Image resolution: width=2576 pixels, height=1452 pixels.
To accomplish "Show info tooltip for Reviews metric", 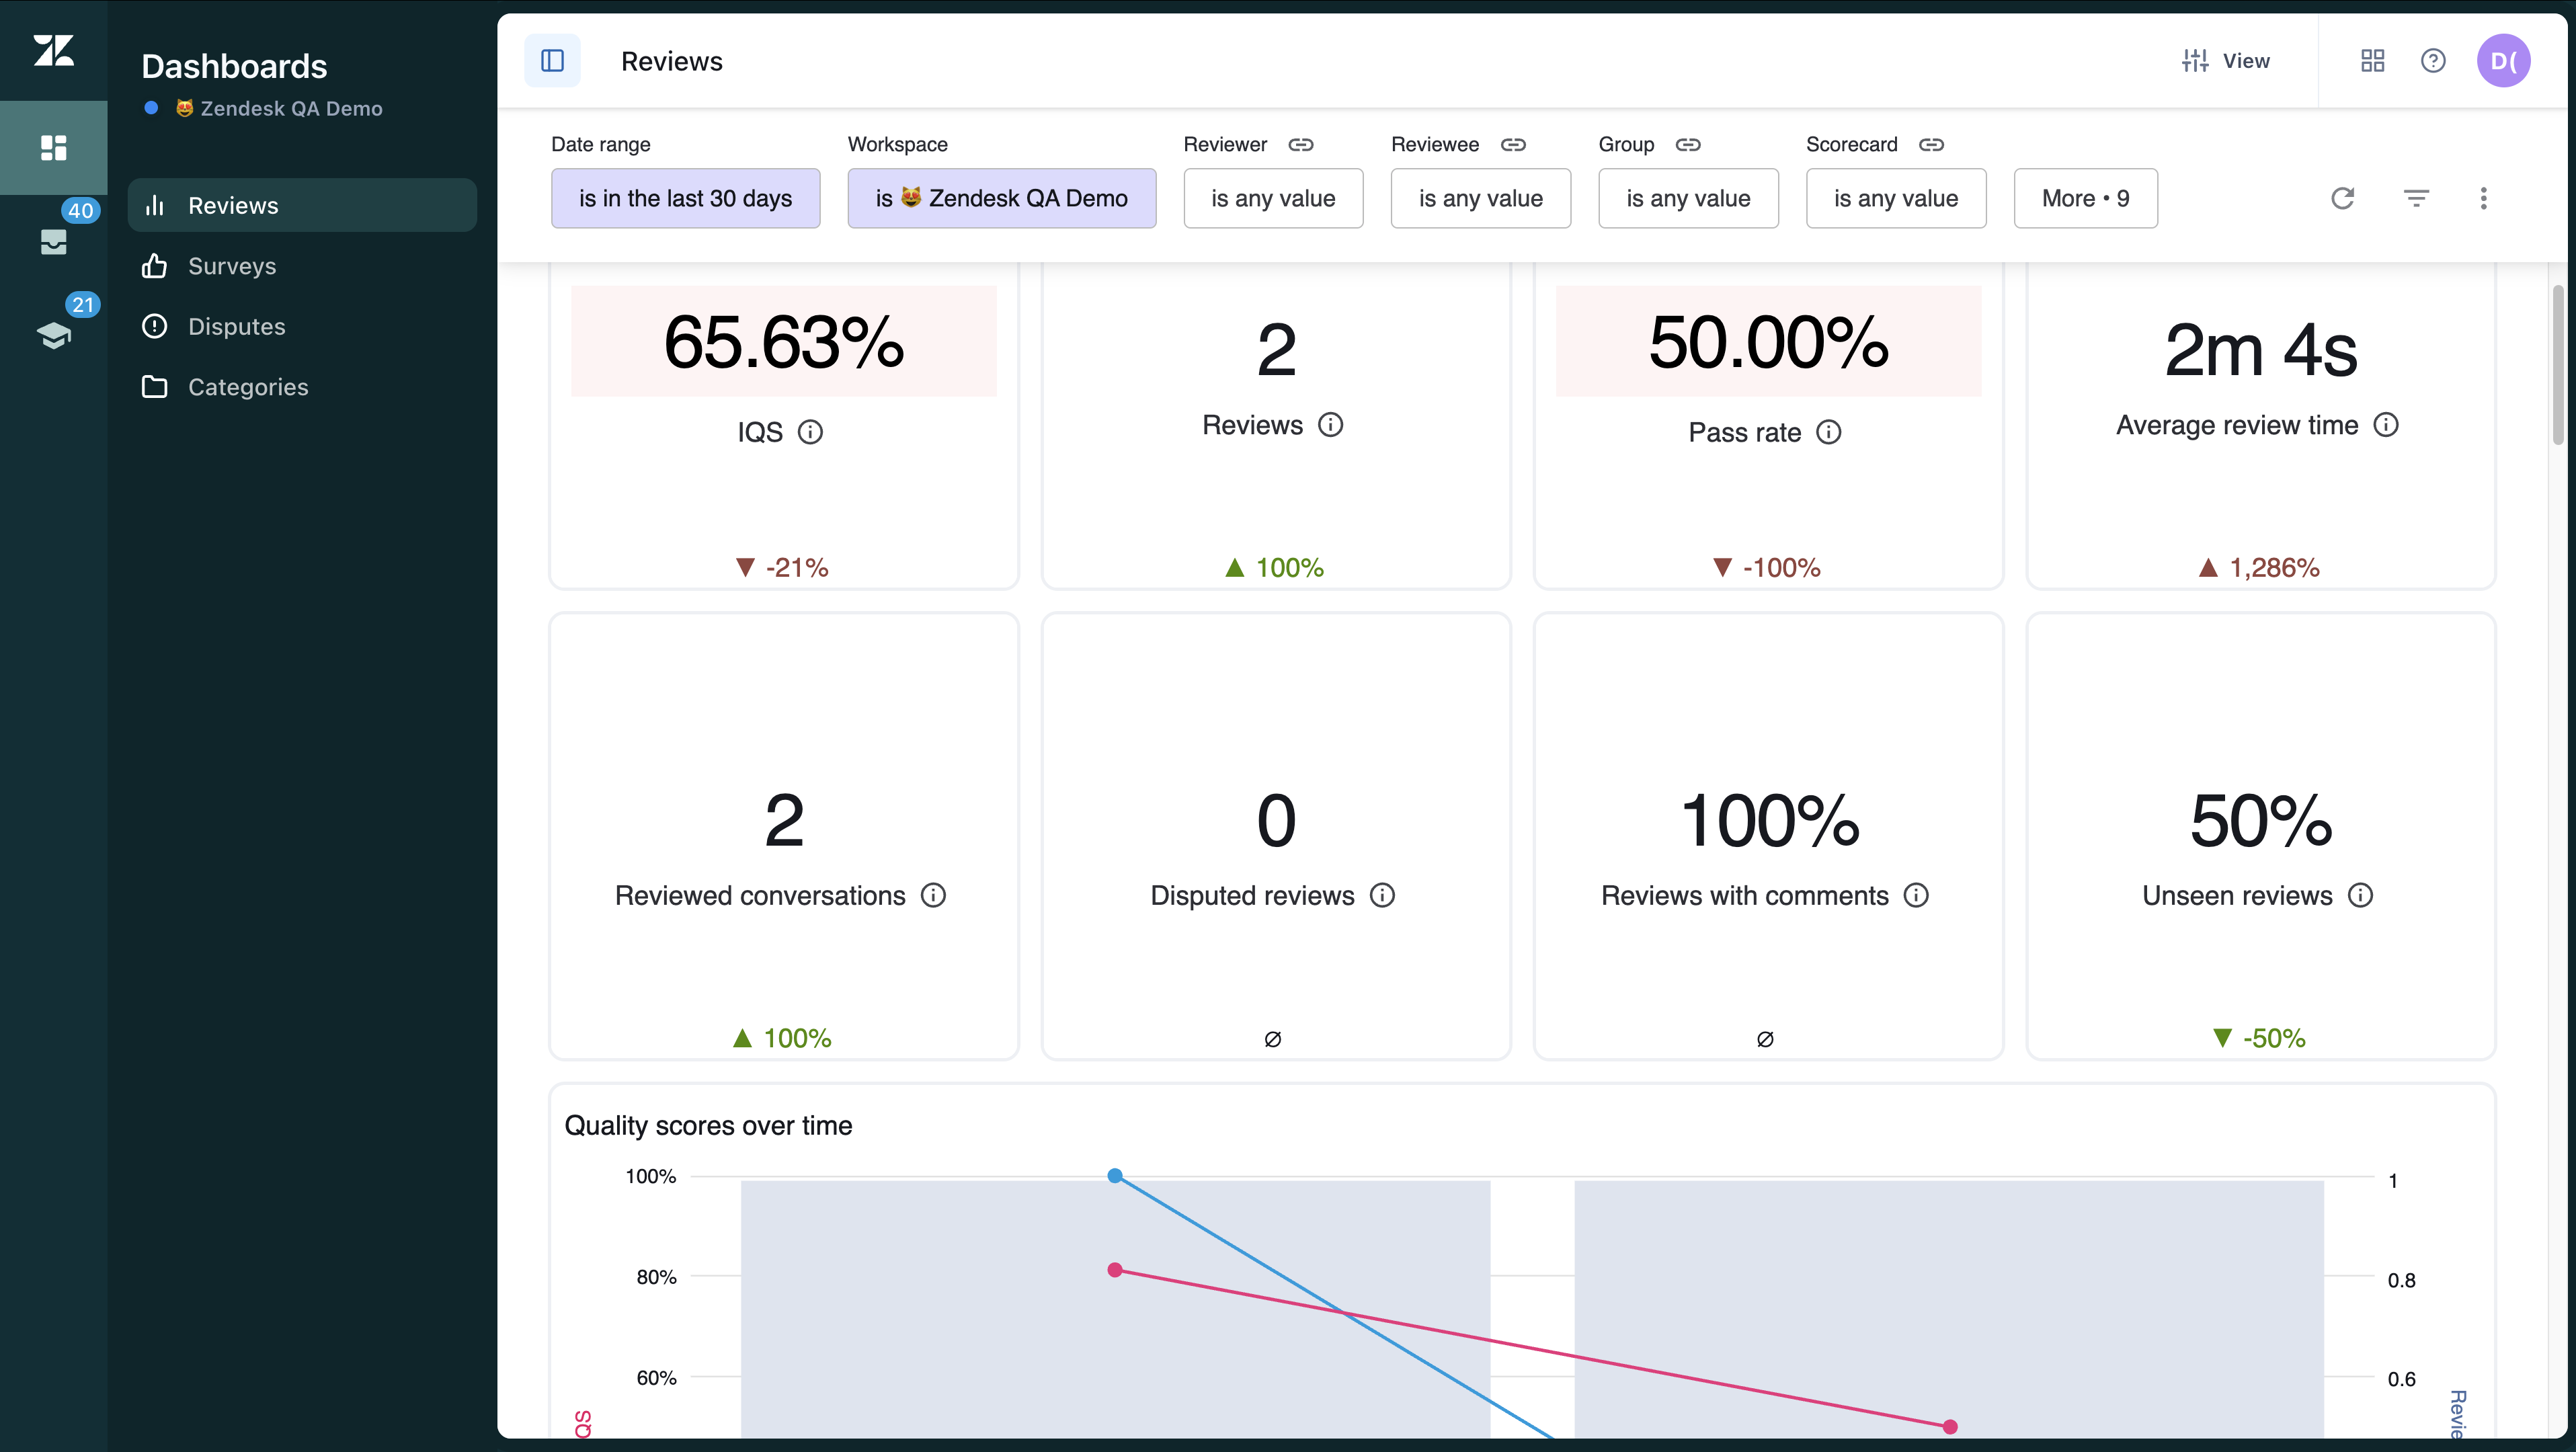I will 1330,425.
